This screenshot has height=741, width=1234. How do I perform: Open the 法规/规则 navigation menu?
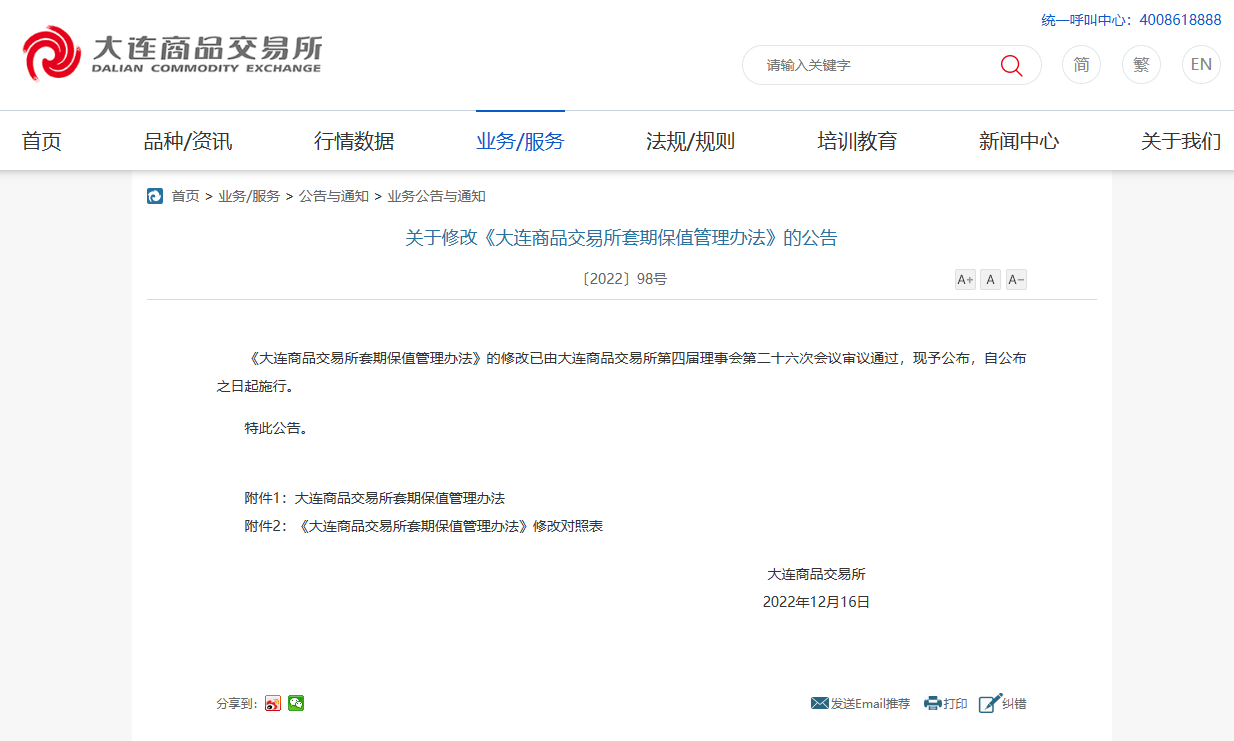[690, 141]
